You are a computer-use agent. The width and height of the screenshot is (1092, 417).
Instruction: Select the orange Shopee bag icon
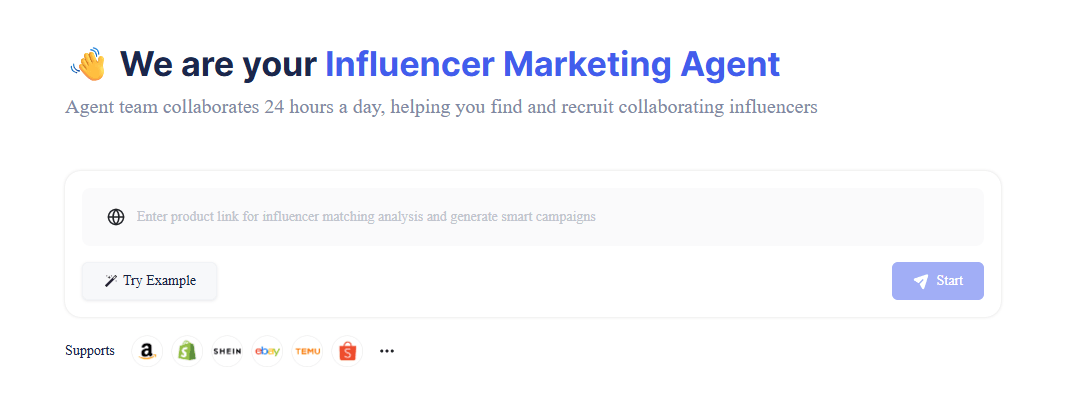(x=347, y=351)
